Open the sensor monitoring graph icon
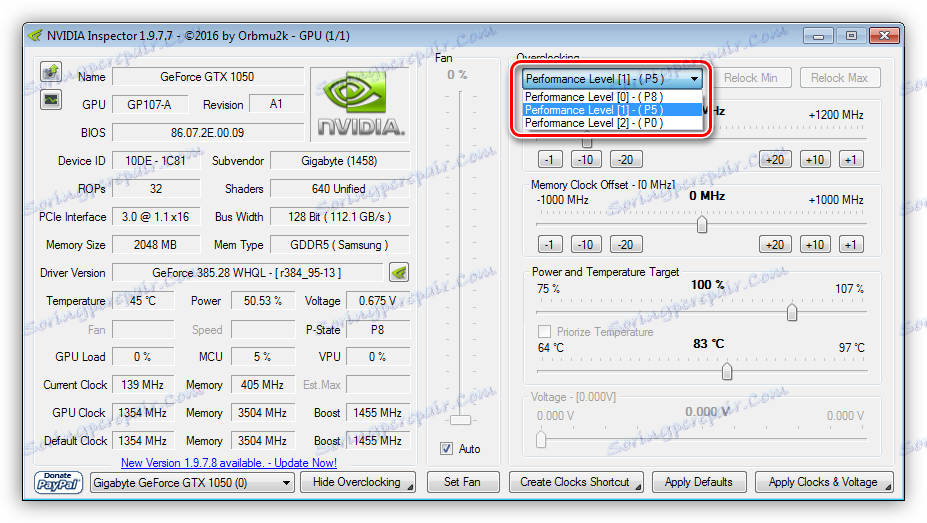 coord(51,99)
